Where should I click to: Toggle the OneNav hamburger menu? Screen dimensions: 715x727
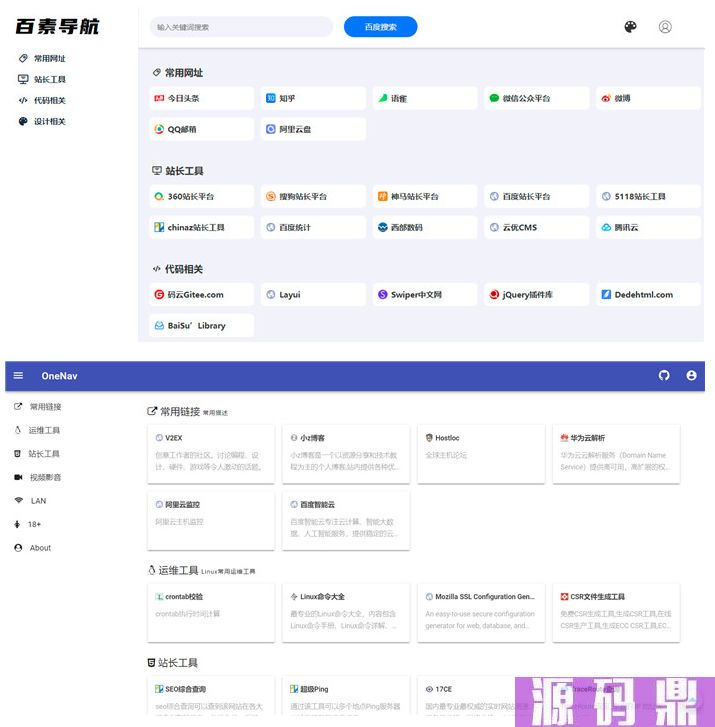point(18,376)
